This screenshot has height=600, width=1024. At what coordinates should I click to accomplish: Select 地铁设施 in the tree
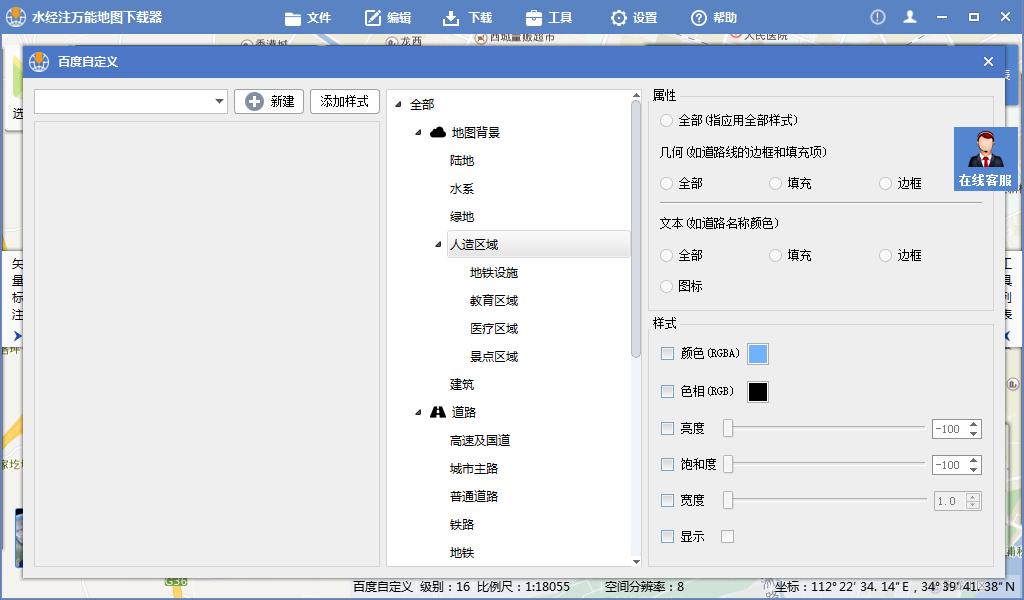[492, 272]
